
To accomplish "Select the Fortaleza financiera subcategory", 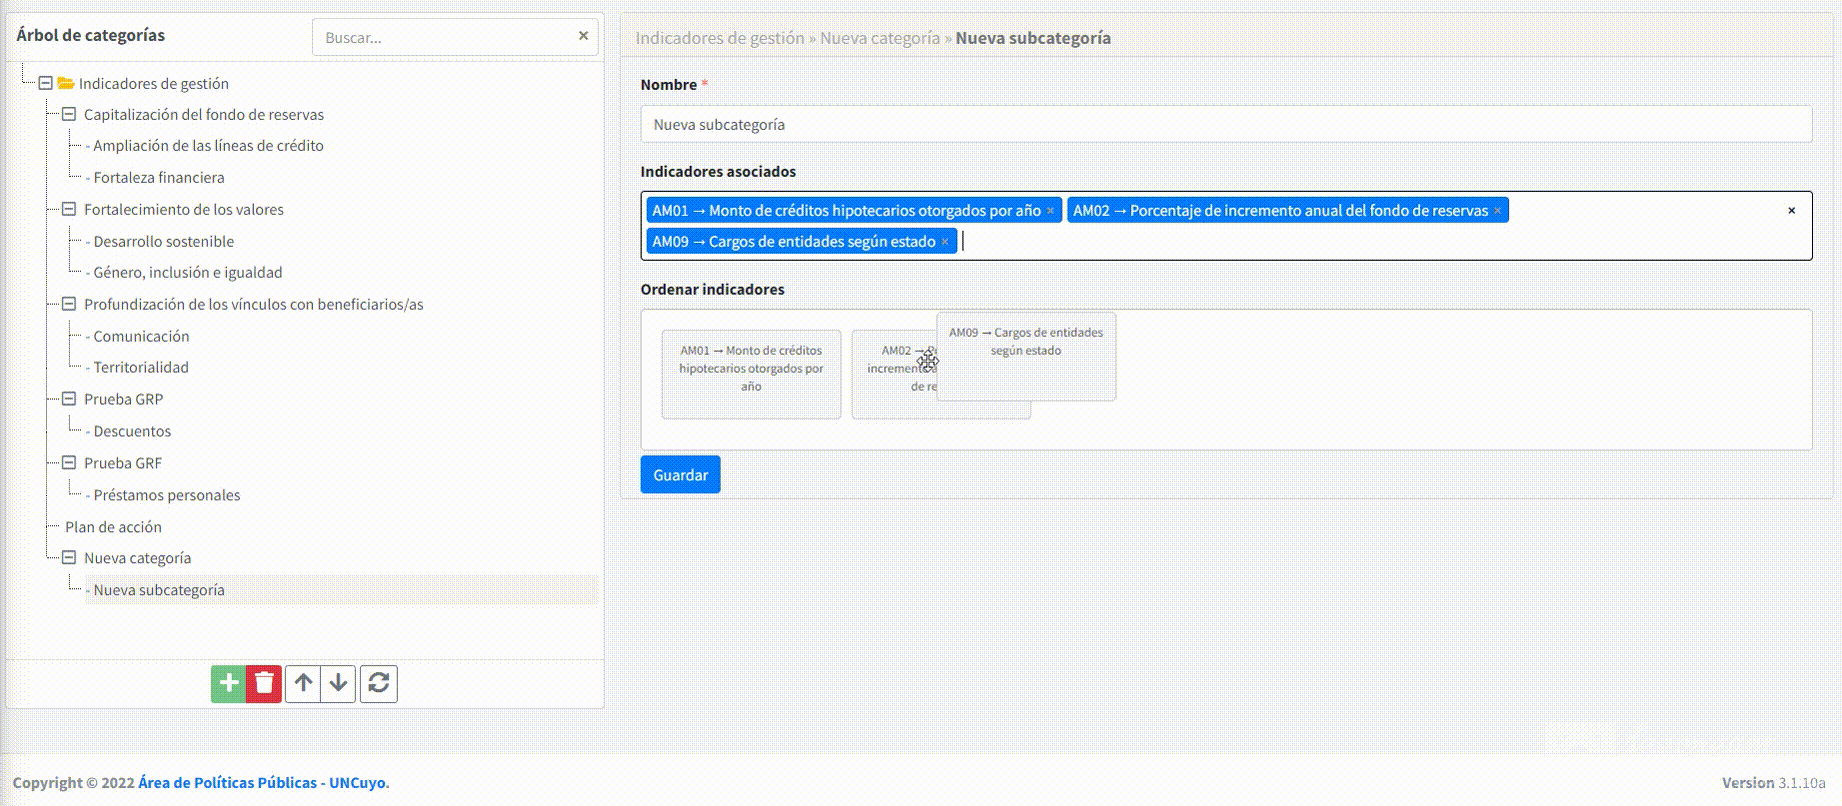I will [158, 178].
